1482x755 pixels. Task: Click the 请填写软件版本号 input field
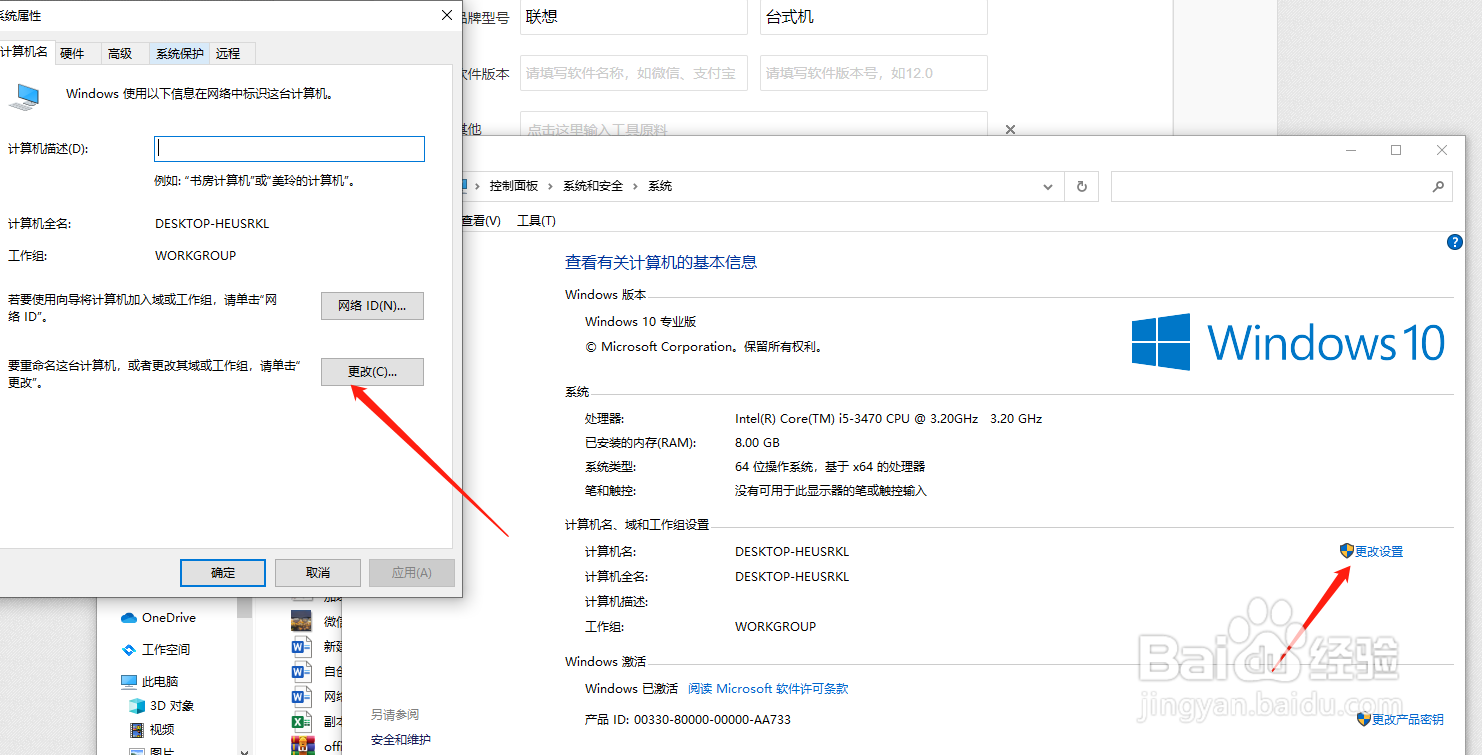[874, 73]
